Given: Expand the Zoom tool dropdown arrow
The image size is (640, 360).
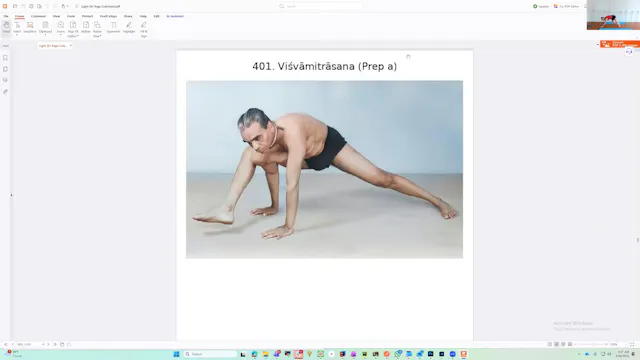Looking at the screenshot, I should [61, 35].
